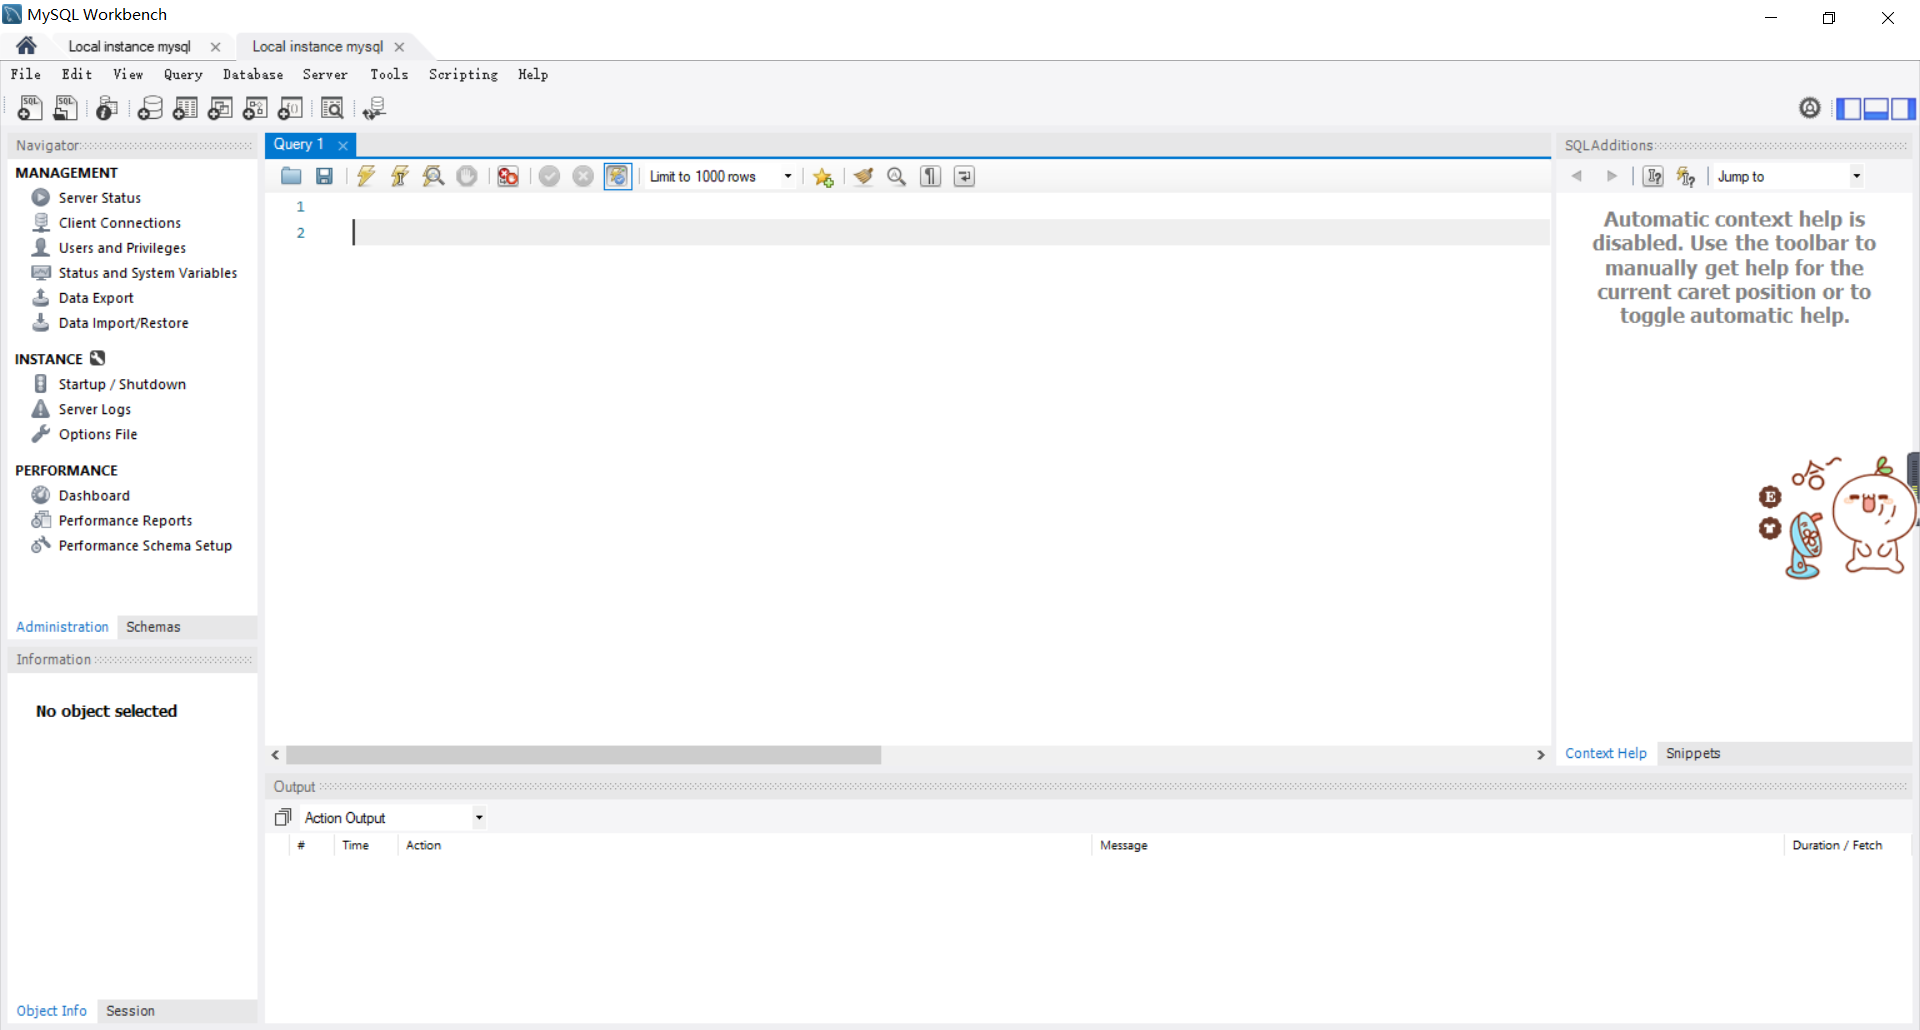Image resolution: width=1920 pixels, height=1030 pixels.
Task: Search table data for text
Action: (x=332, y=108)
